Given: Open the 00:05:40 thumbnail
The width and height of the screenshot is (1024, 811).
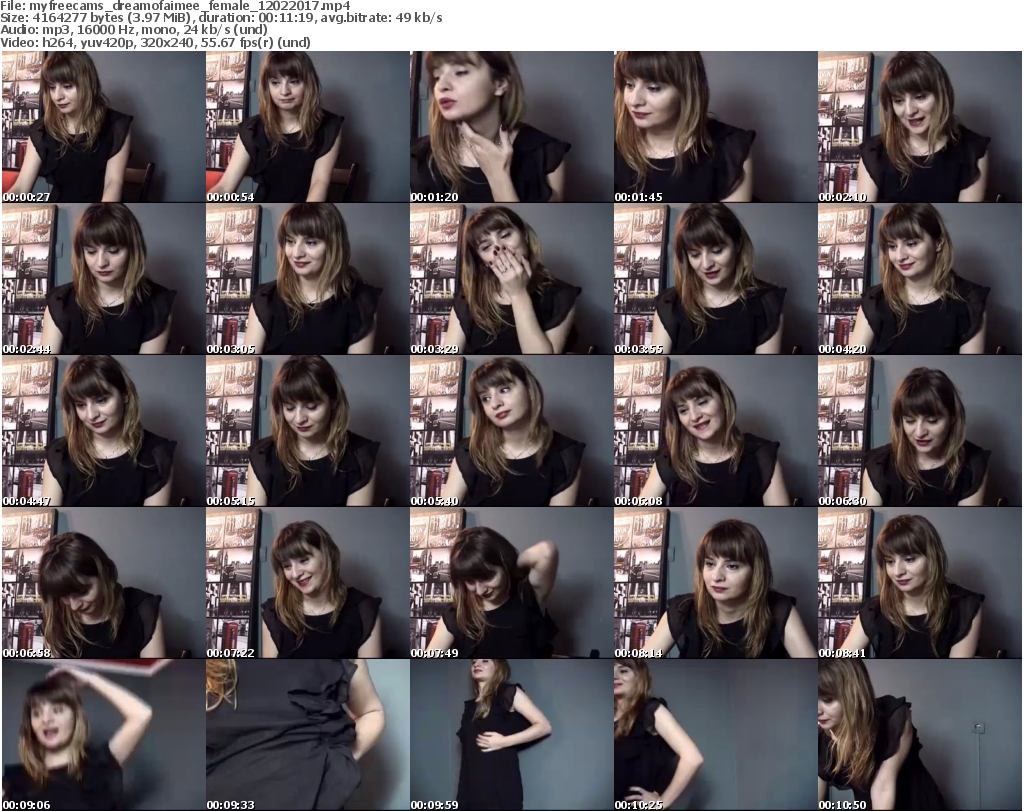Looking at the screenshot, I should coord(511,431).
